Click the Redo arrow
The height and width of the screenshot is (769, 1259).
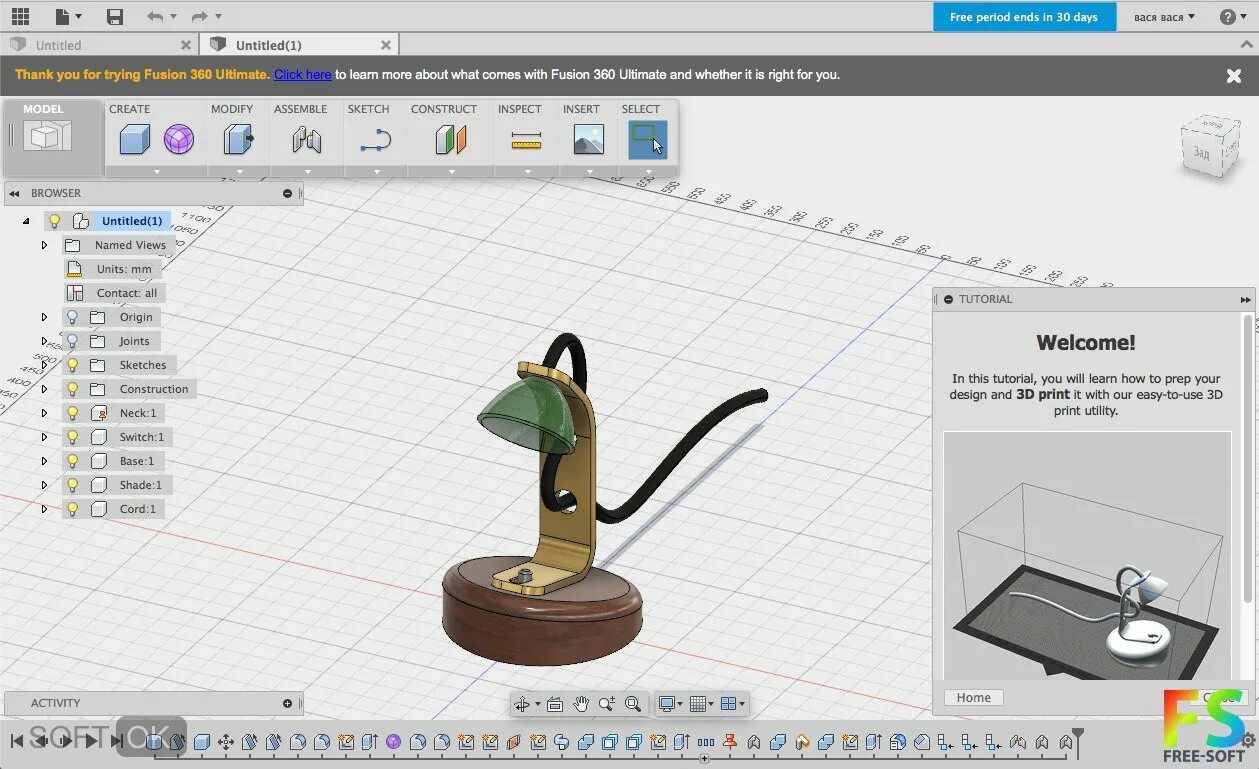pos(199,16)
